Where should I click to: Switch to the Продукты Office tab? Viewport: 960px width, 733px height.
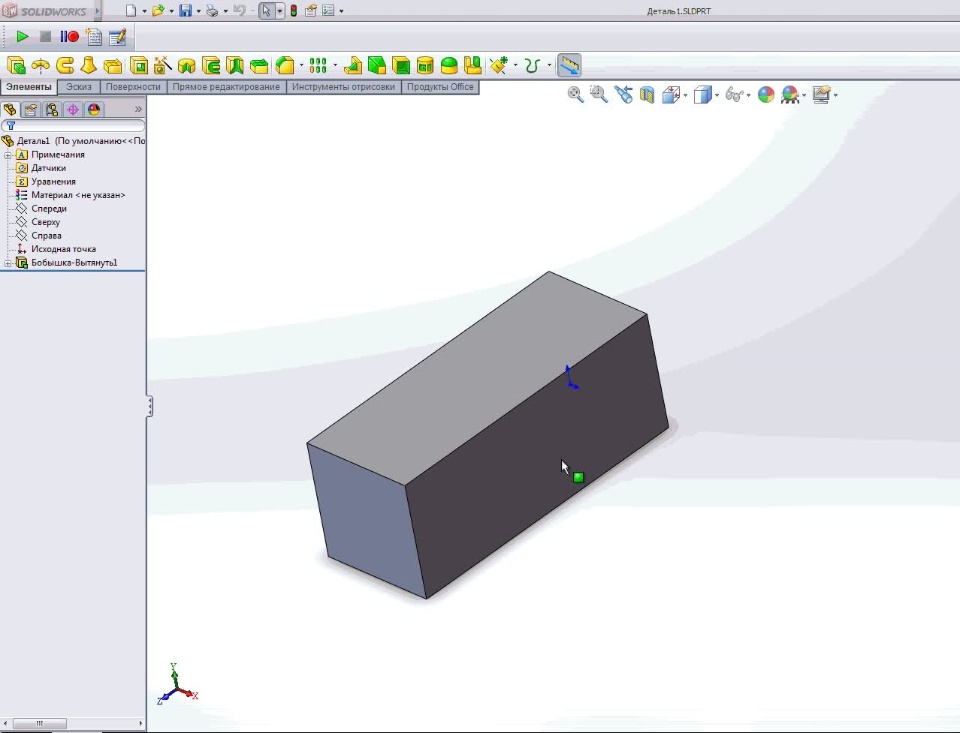[440, 87]
